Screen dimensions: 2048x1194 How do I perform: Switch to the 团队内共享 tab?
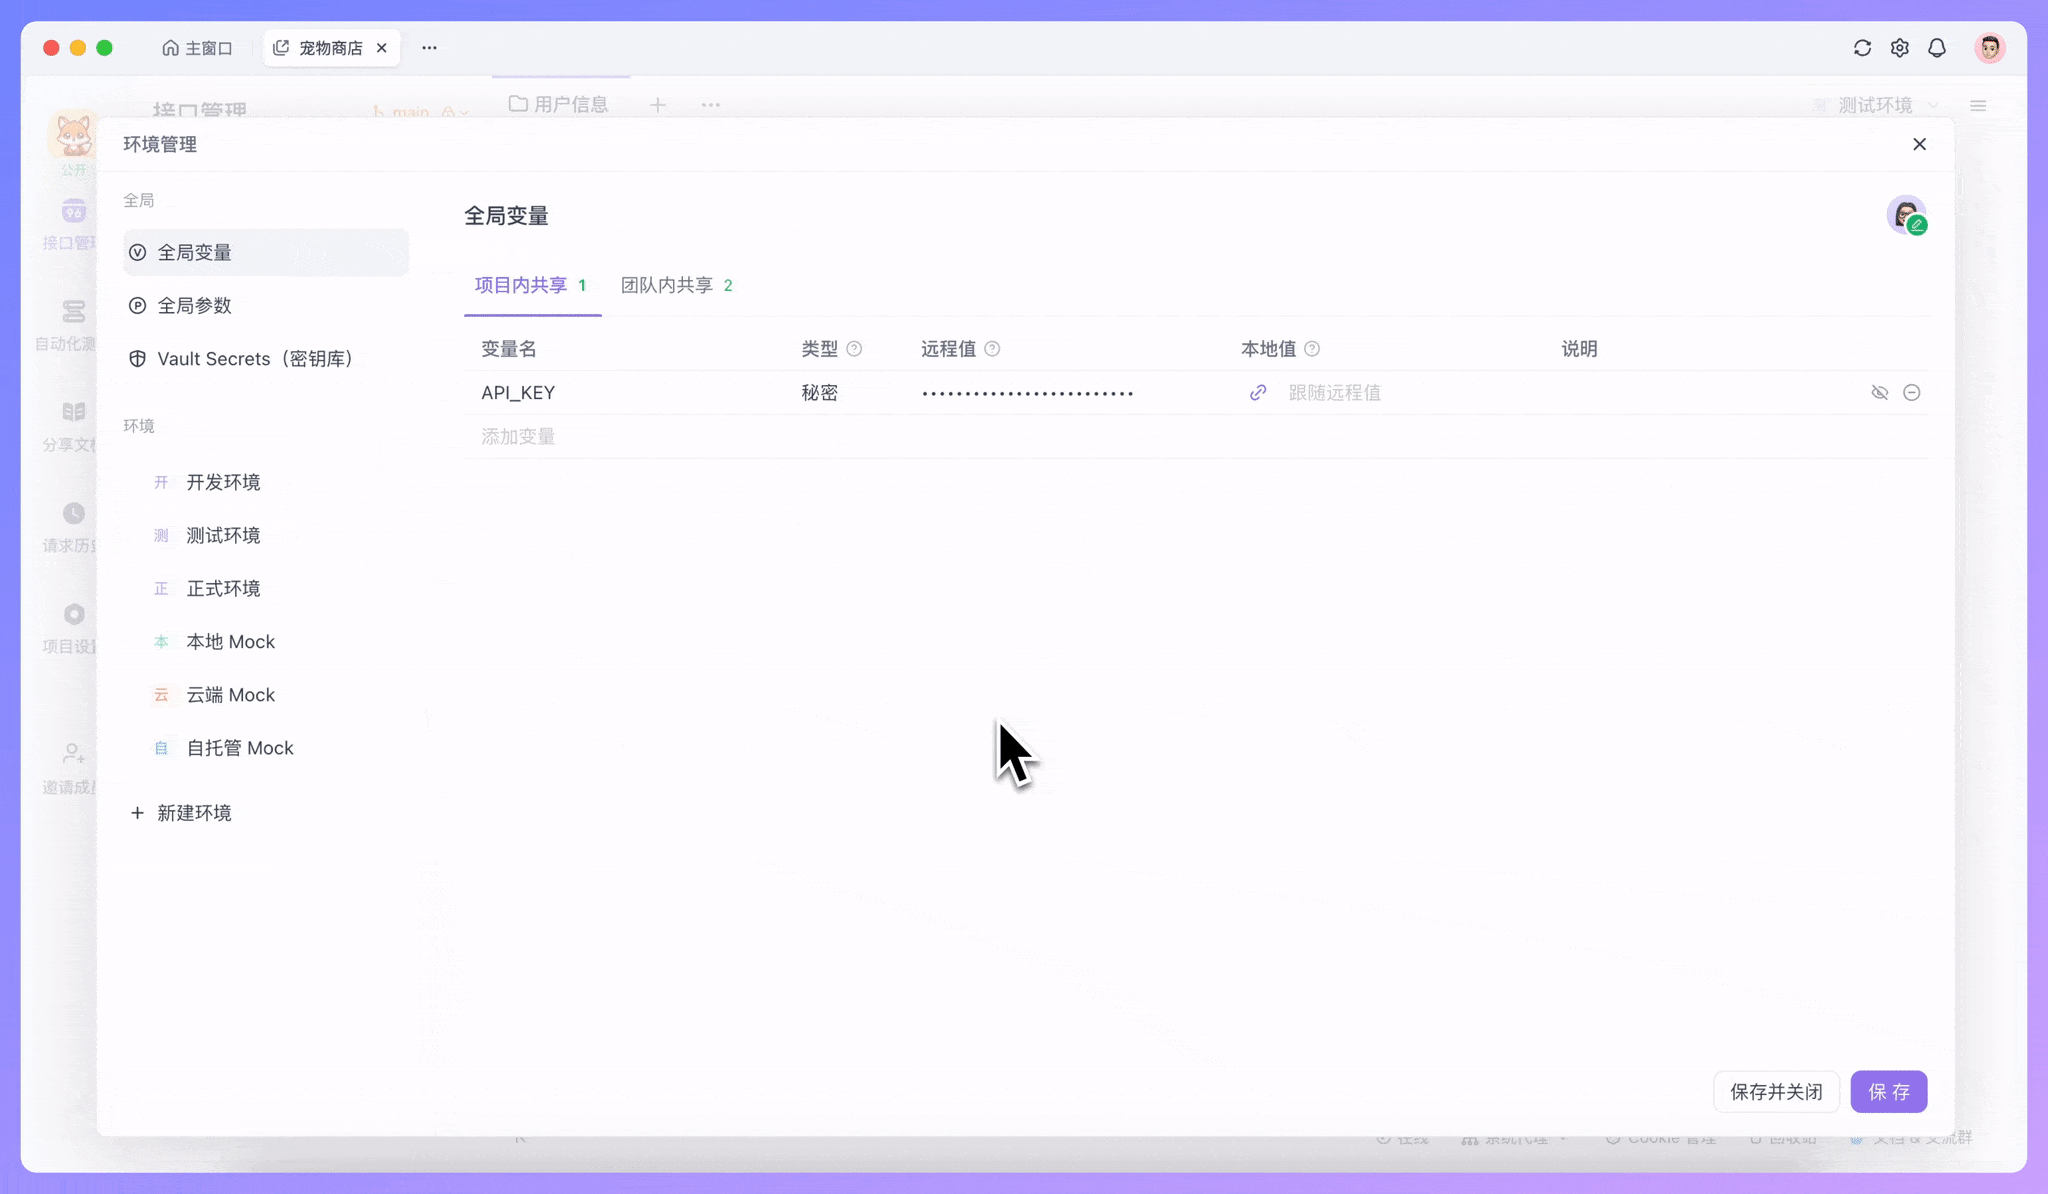668,285
